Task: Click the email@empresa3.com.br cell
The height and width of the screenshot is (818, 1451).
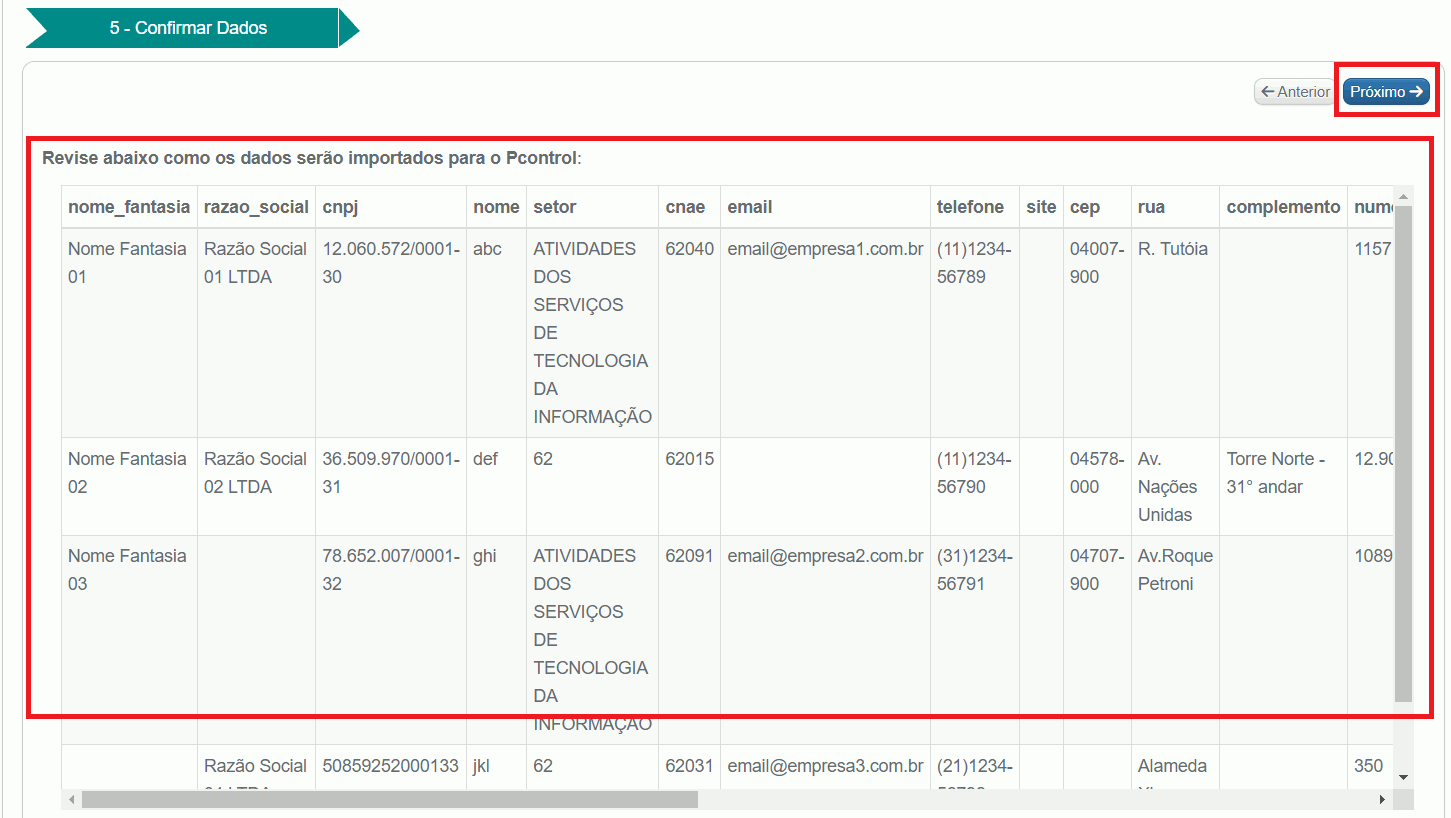Action: 825,766
